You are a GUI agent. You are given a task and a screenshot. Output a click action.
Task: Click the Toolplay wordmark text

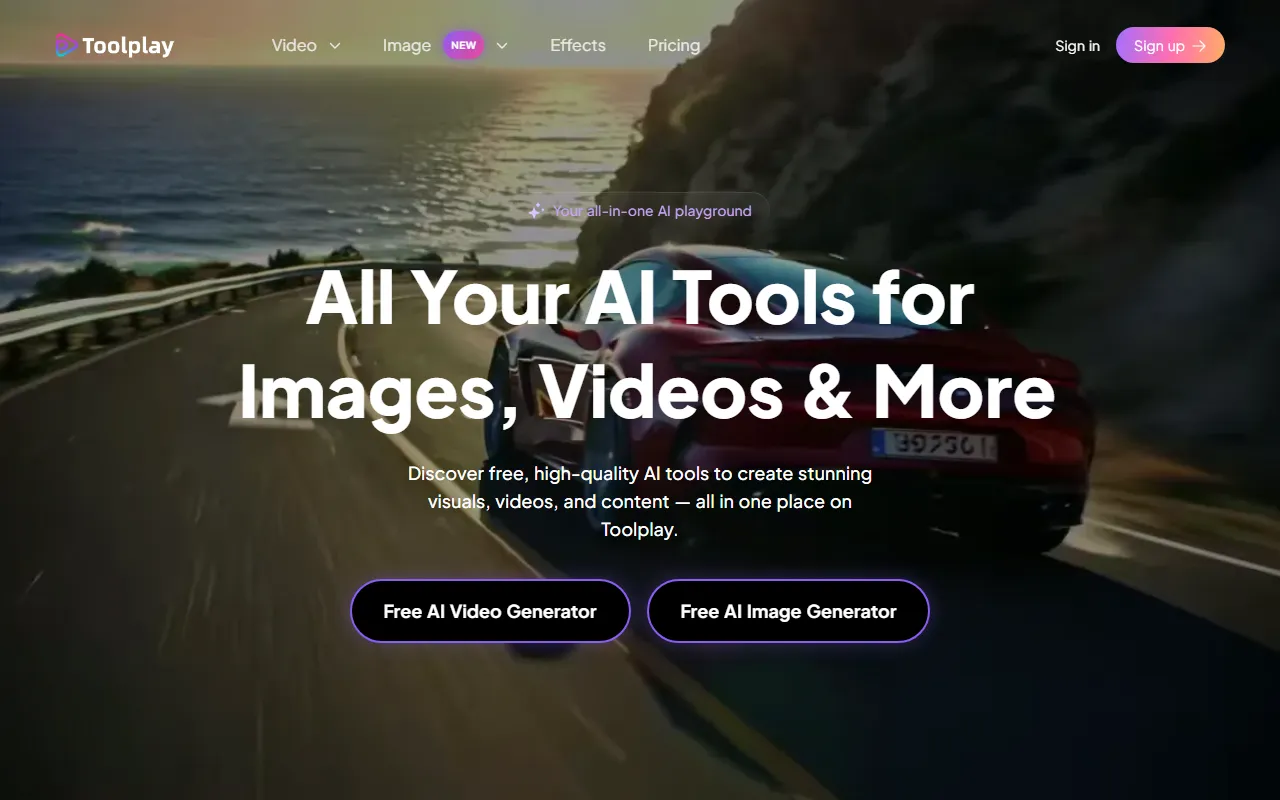(128, 46)
